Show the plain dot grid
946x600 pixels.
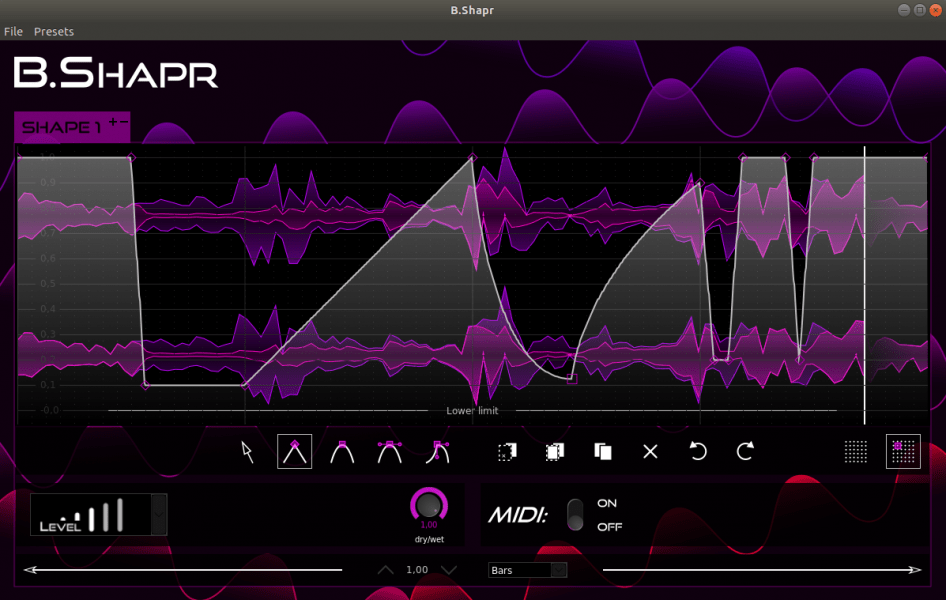(x=856, y=452)
